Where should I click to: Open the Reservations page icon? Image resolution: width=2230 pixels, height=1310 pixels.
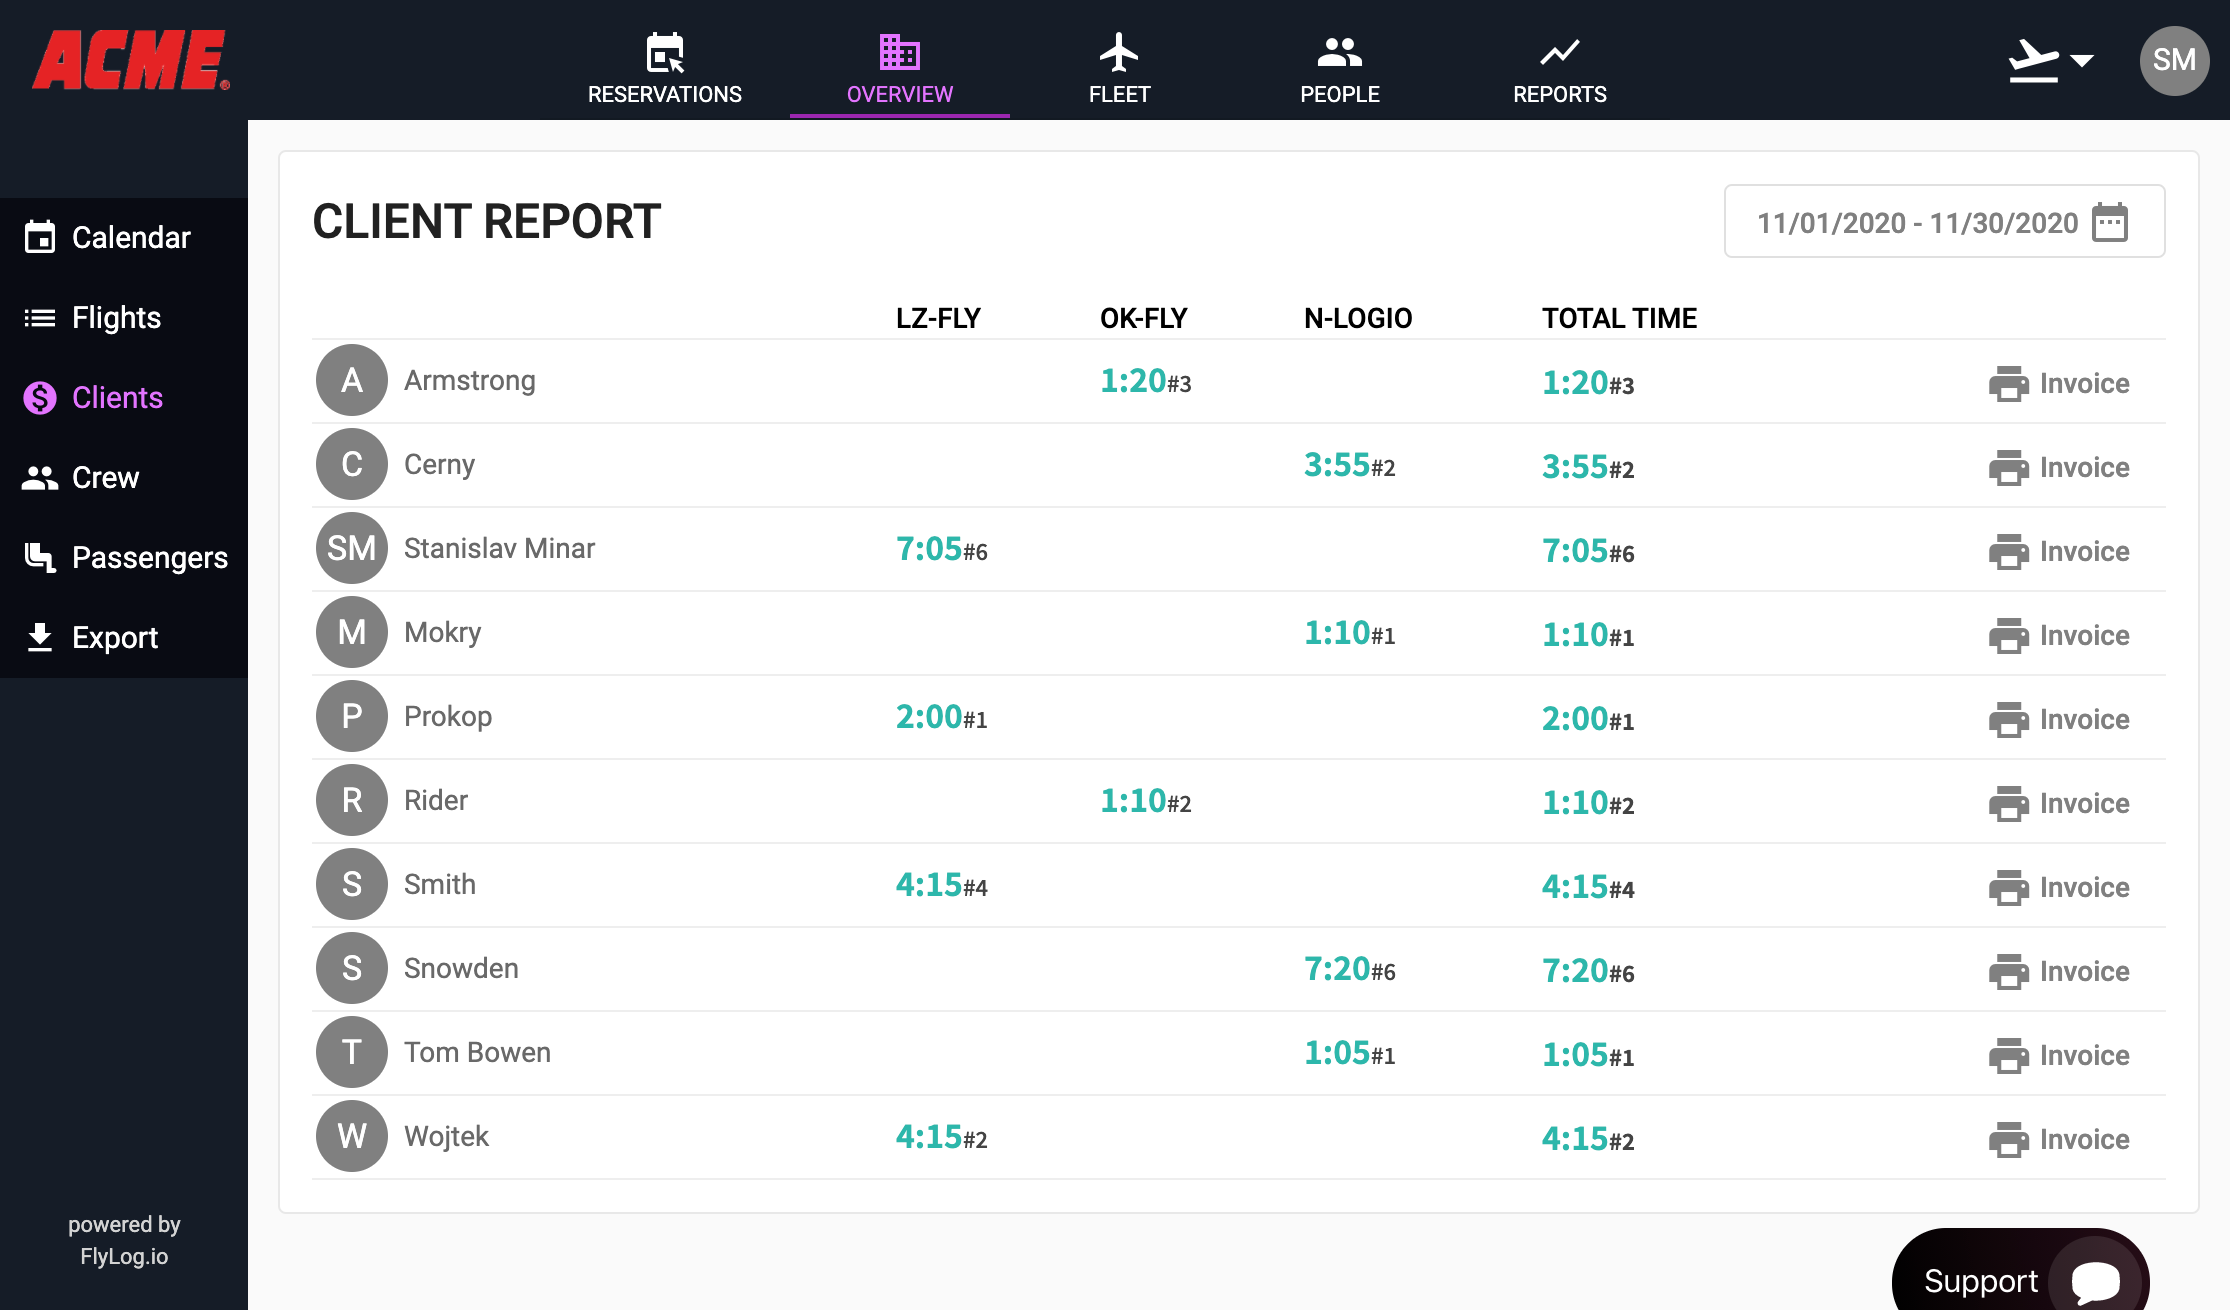click(x=664, y=52)
